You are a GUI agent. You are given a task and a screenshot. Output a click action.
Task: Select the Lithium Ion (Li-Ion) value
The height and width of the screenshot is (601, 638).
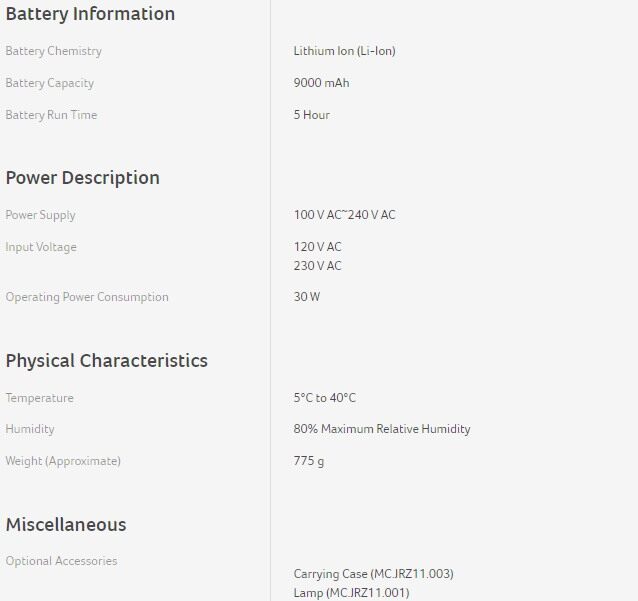(344, 51)
